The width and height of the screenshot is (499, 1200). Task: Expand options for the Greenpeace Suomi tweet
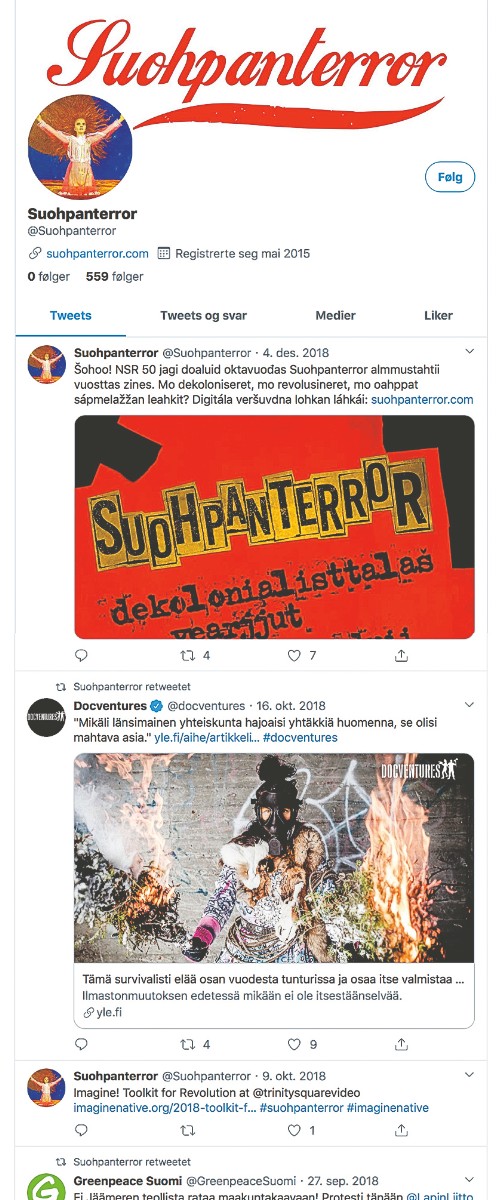(x=470, y=1180)
